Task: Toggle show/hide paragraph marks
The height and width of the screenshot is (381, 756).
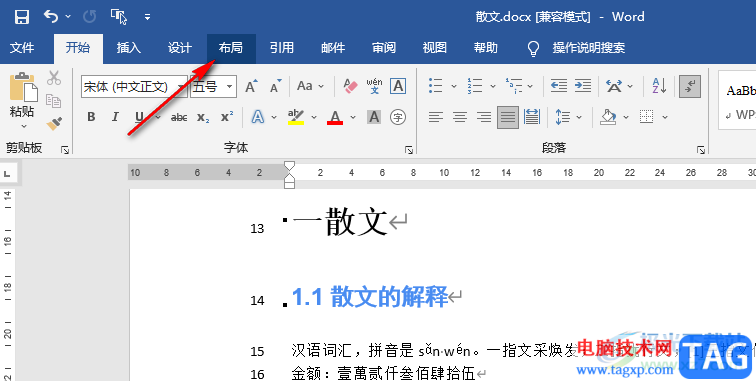Action: click(690, 86)
